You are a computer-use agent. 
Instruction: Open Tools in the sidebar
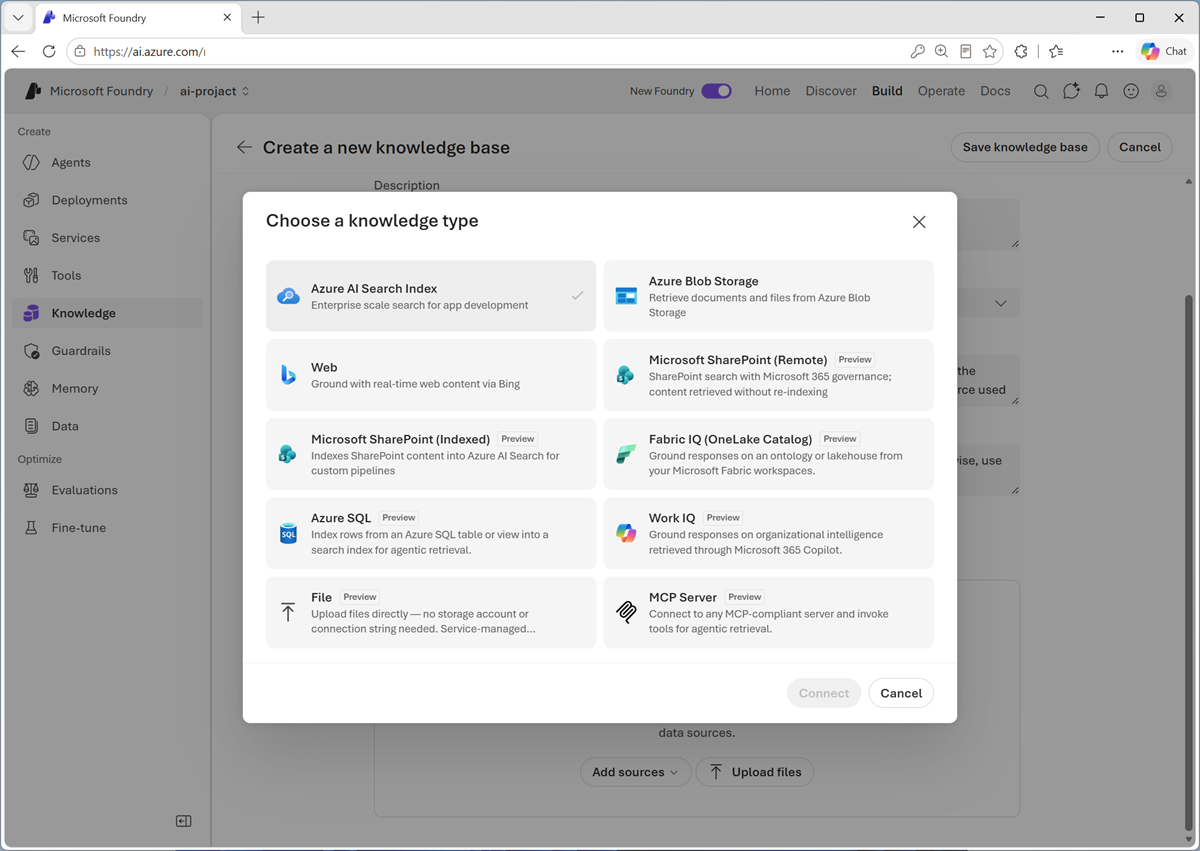coord(107,276)
